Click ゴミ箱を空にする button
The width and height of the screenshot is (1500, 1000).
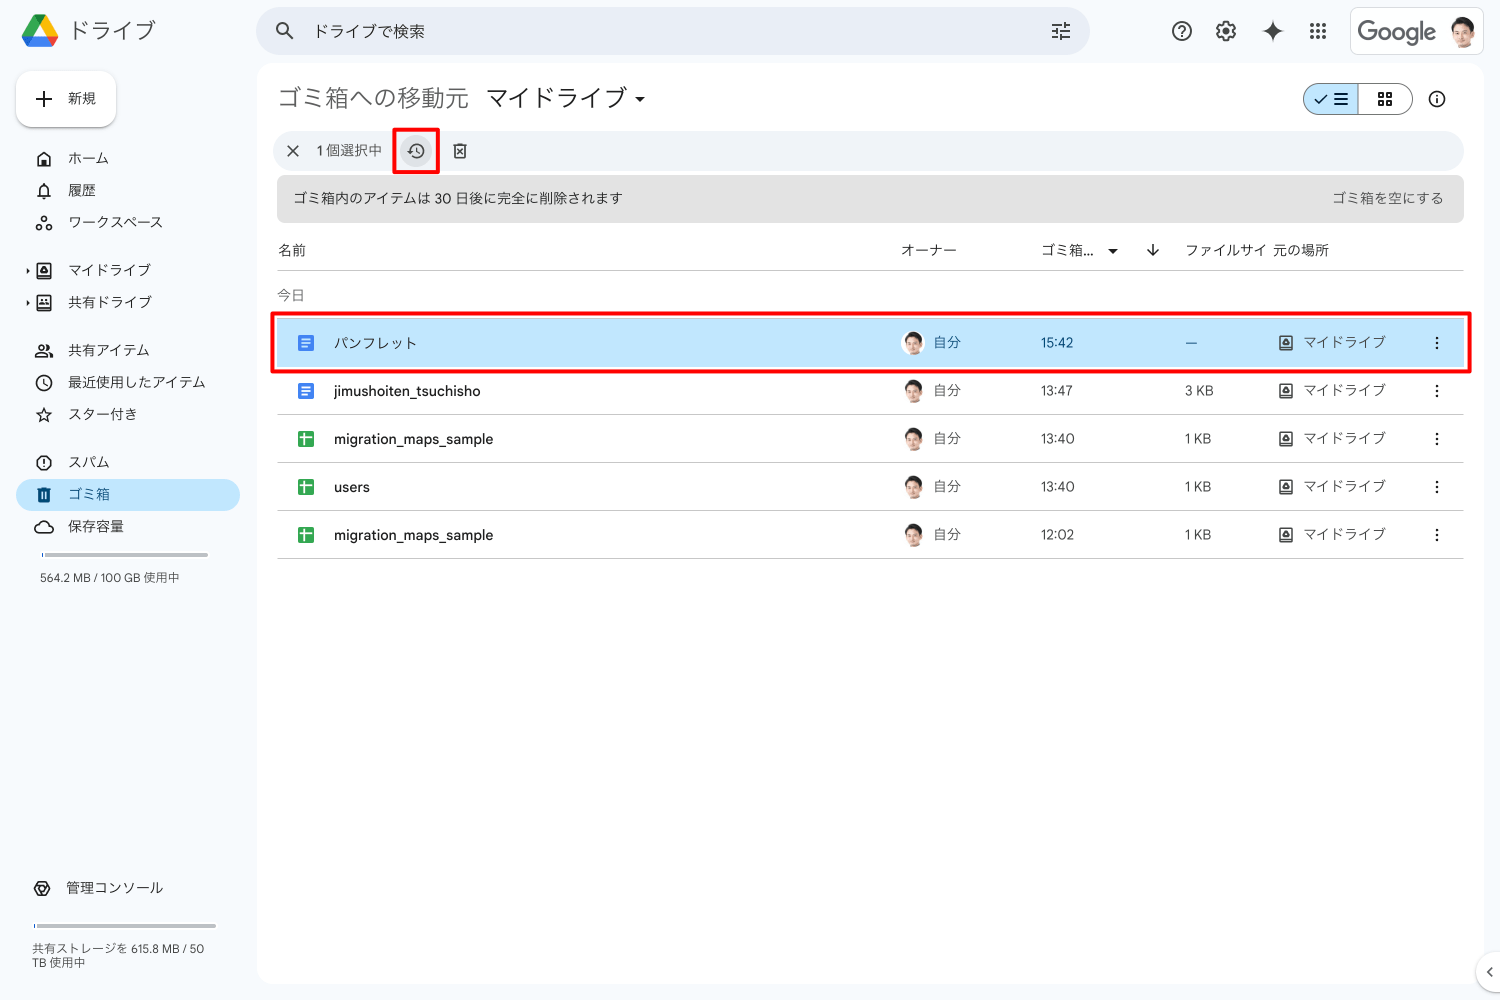1387,198
